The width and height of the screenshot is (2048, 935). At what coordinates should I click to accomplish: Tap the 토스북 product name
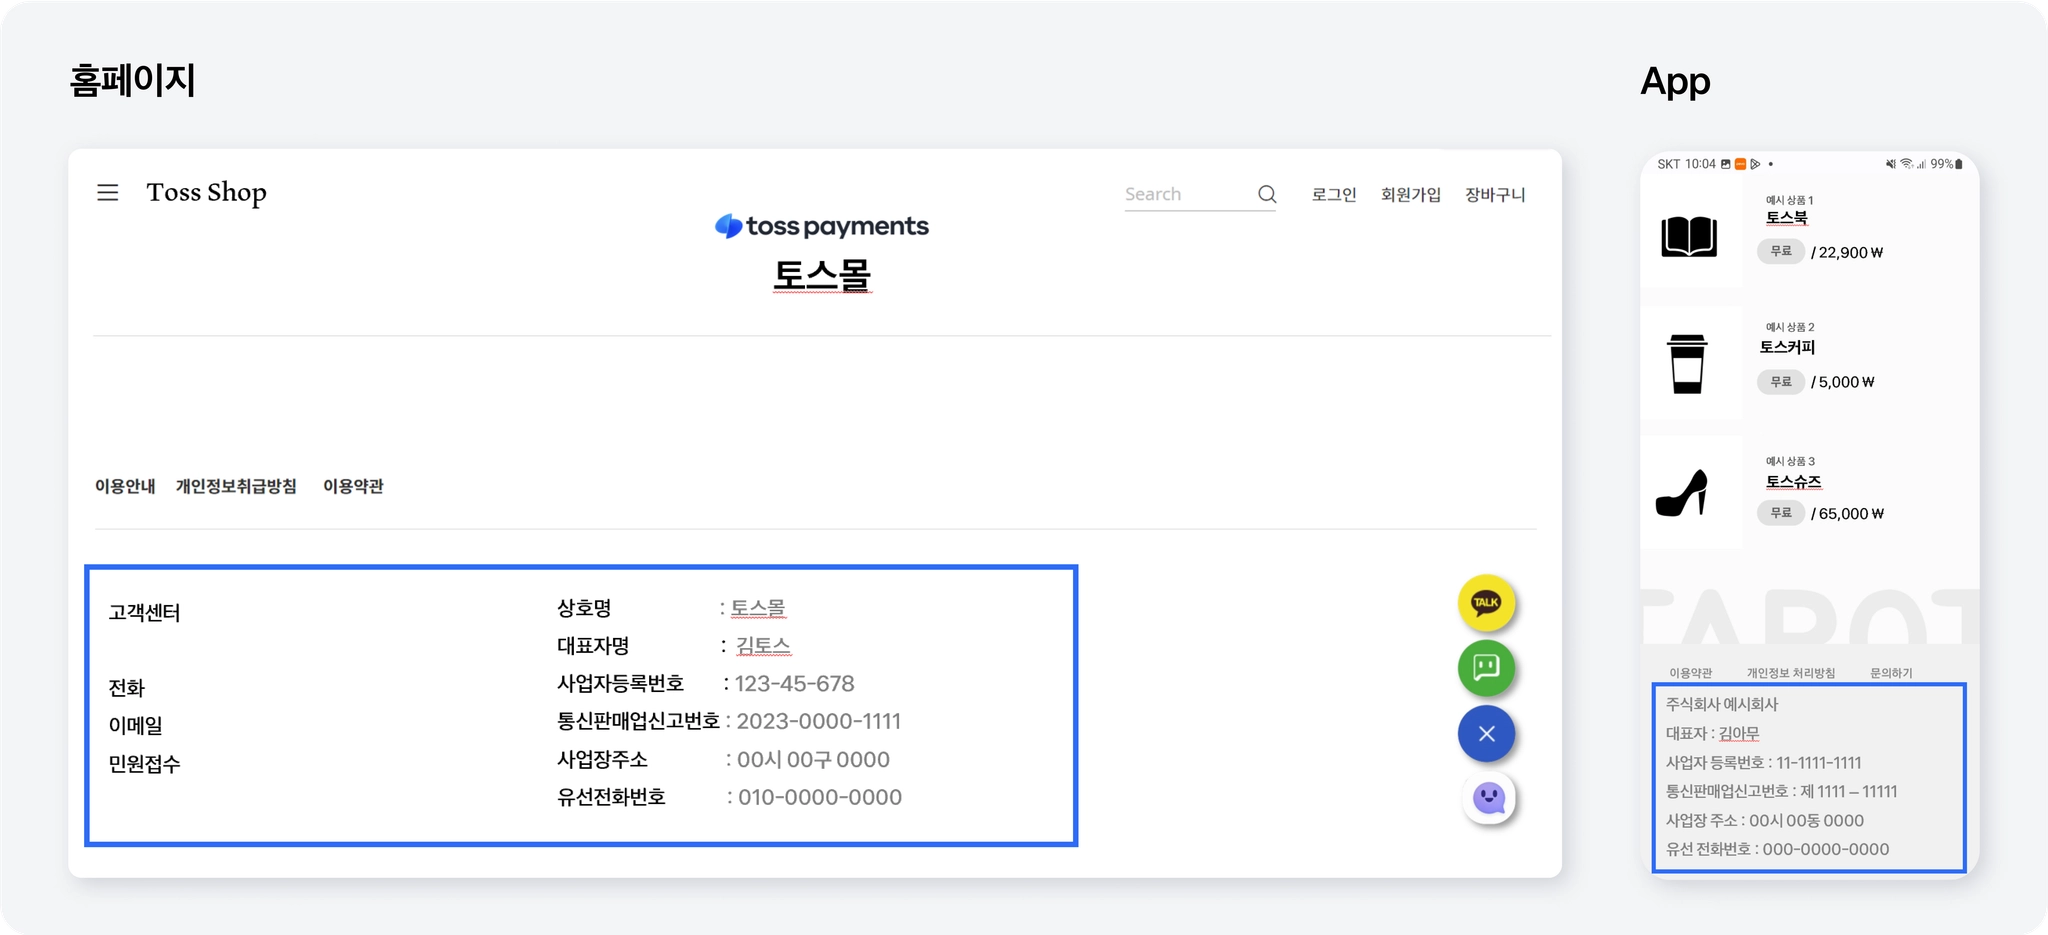click(1787, 217)
